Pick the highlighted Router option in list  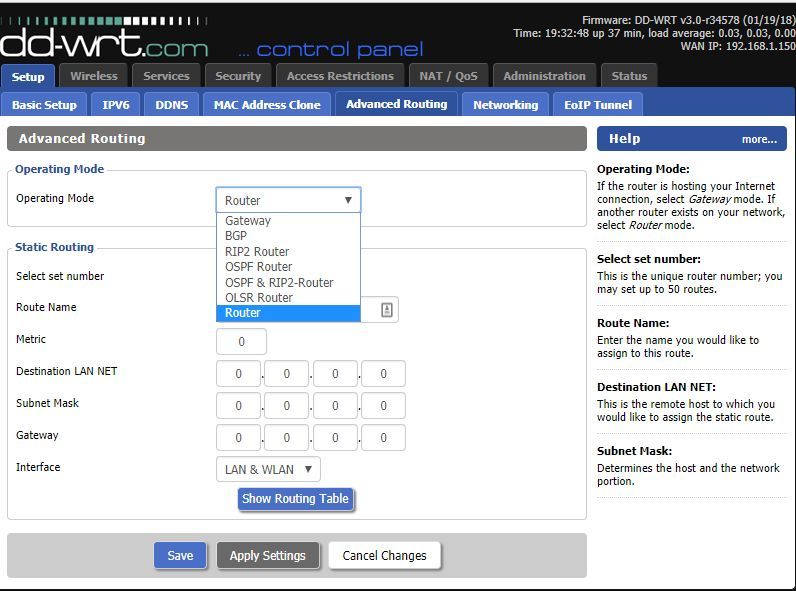click(288, 313)
